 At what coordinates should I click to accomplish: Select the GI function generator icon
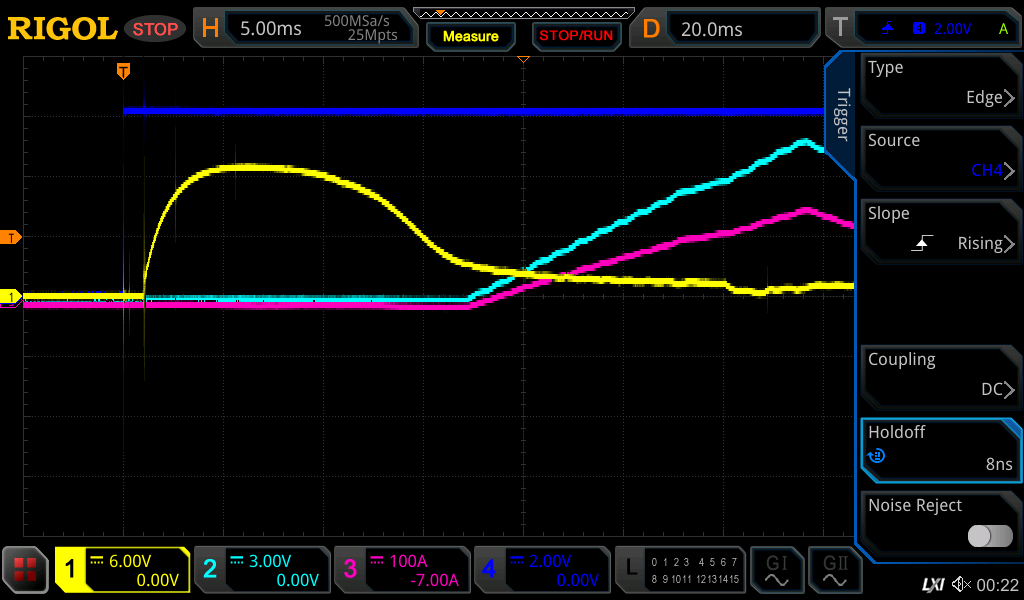777,570
